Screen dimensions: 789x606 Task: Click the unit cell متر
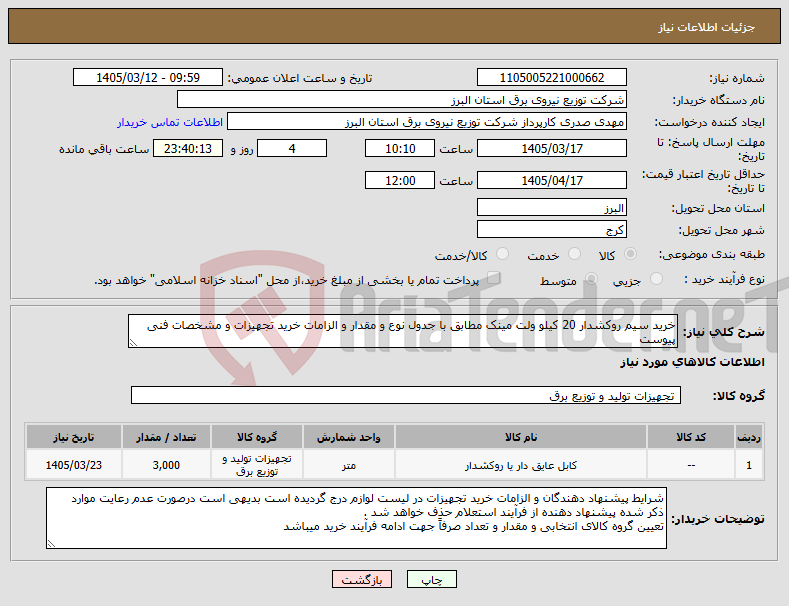(349, 465)
